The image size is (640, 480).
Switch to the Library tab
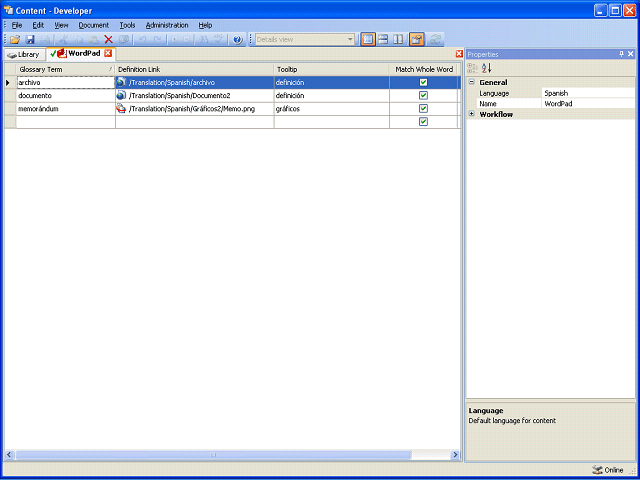click(x=24, y=54)
